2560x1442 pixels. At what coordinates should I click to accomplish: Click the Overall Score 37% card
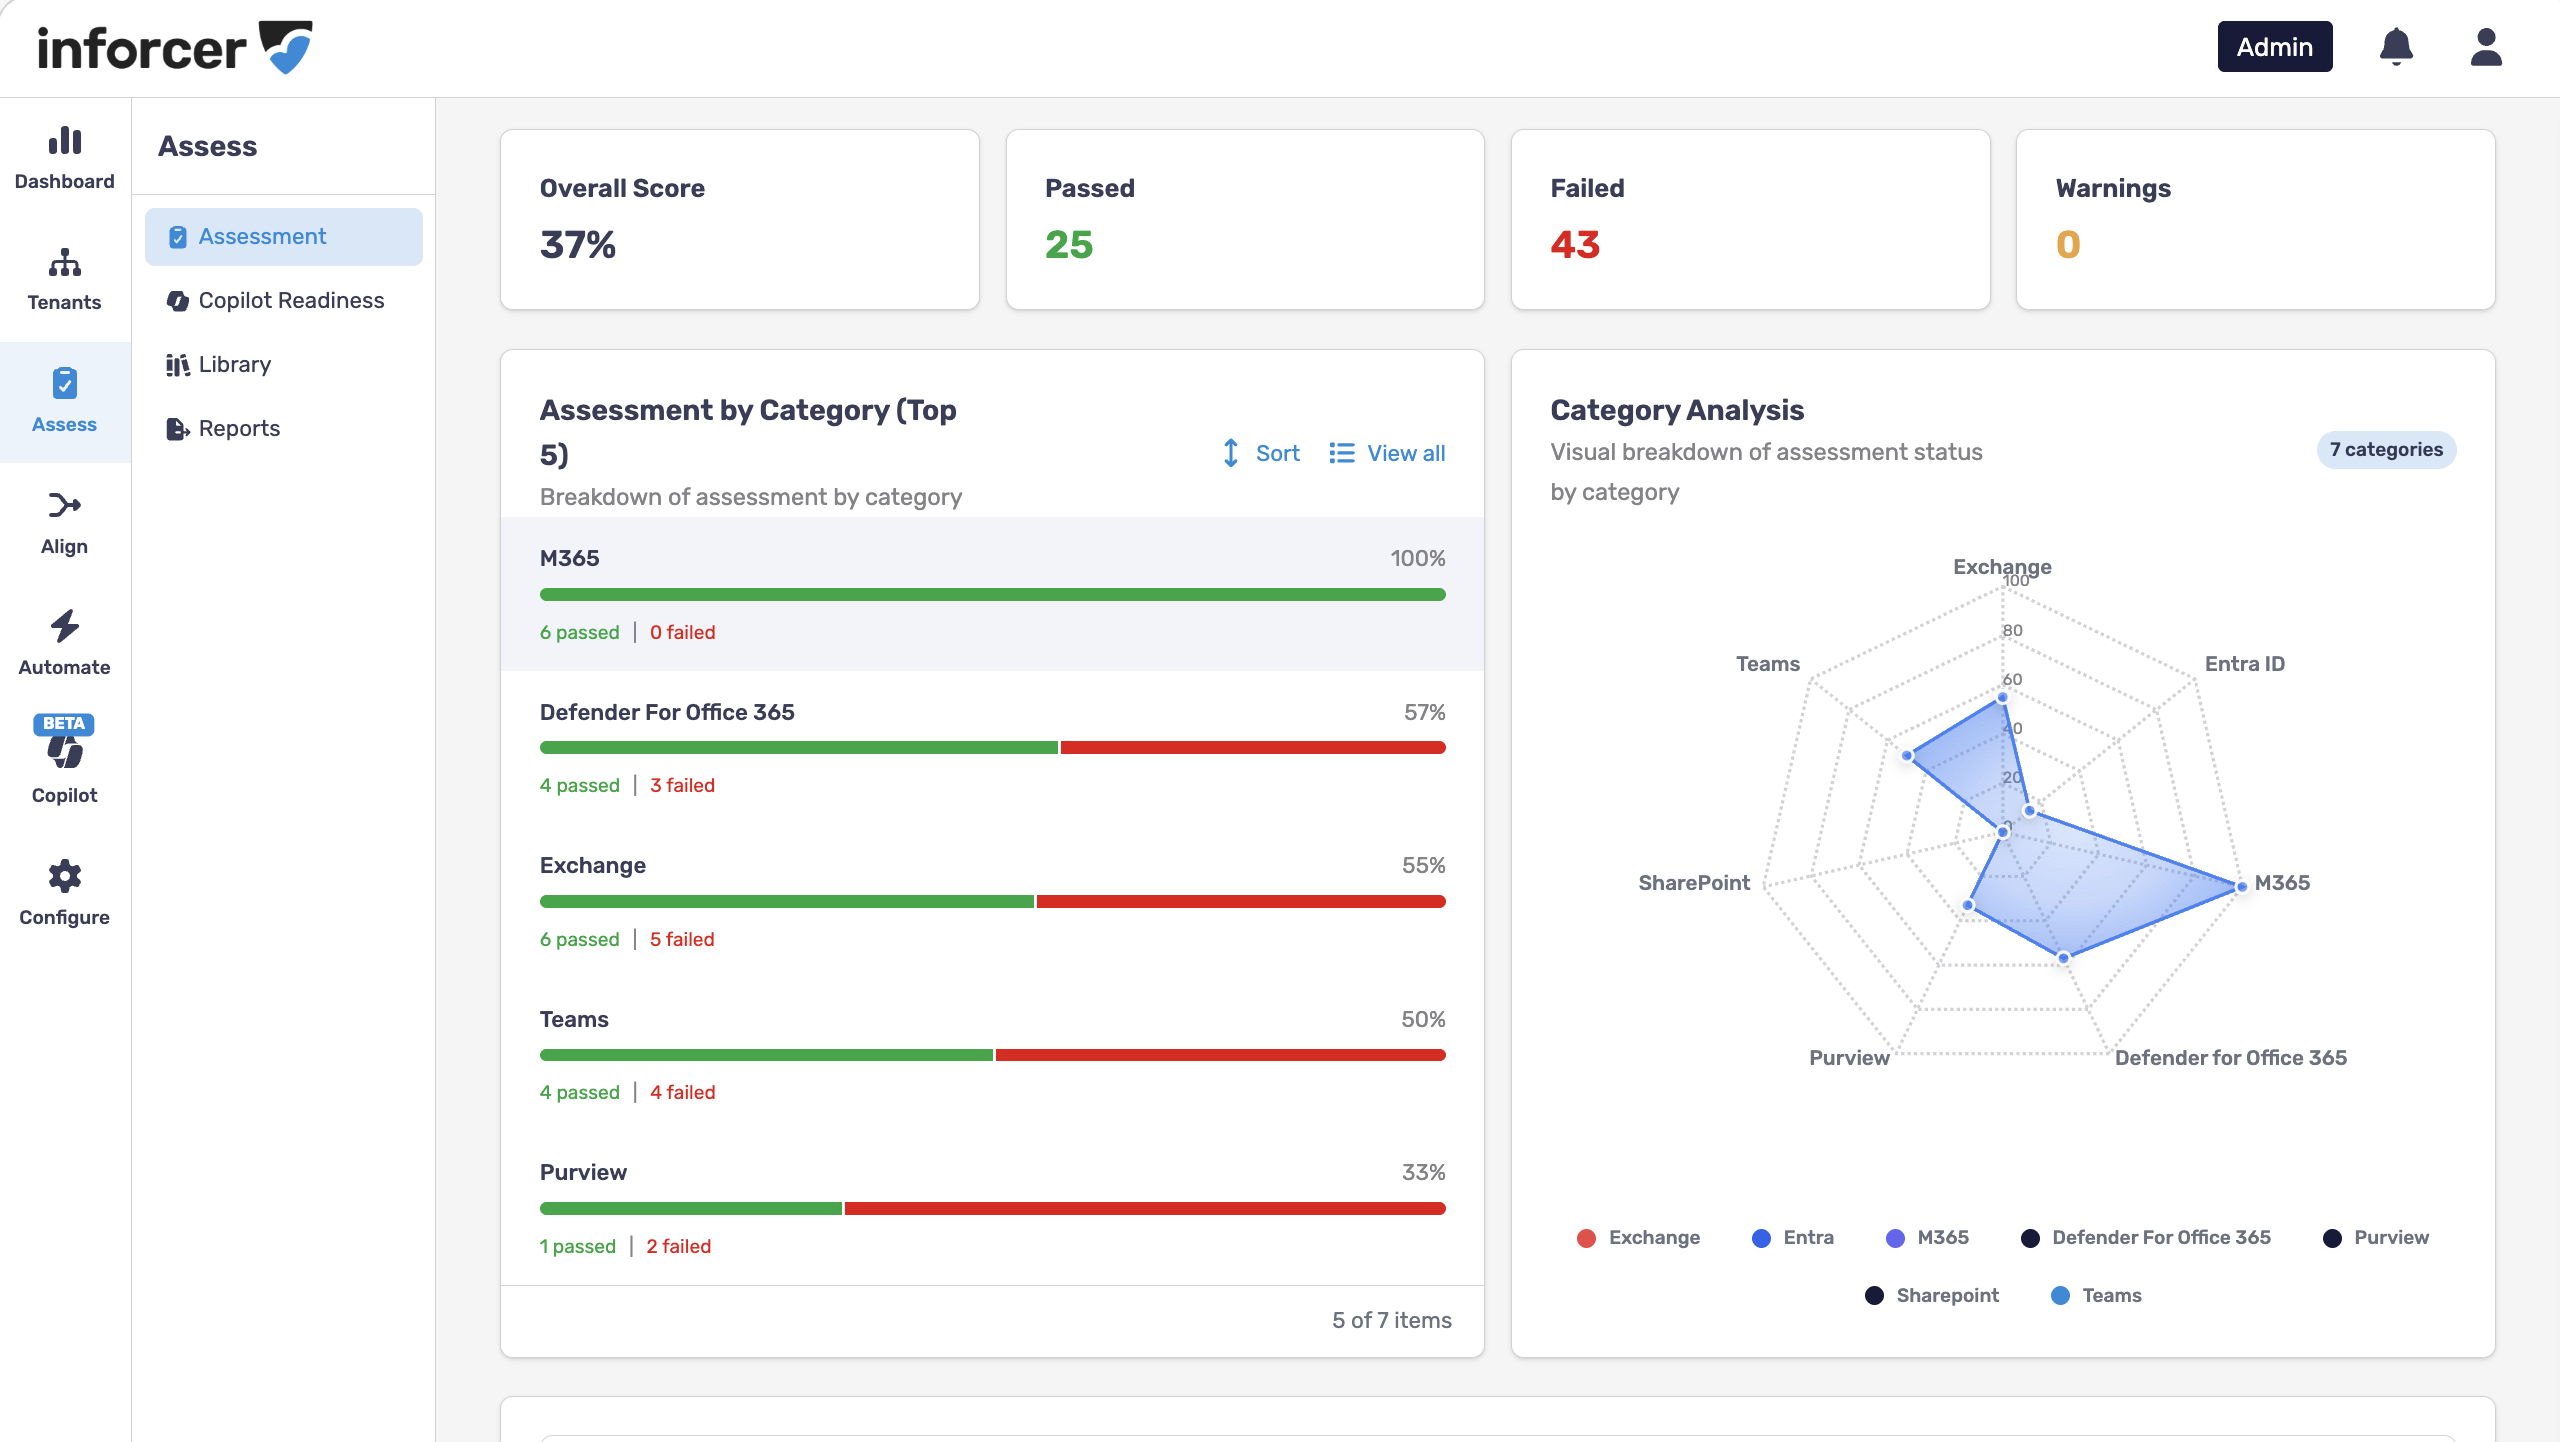pyautogui.click(x=740, y=219)
